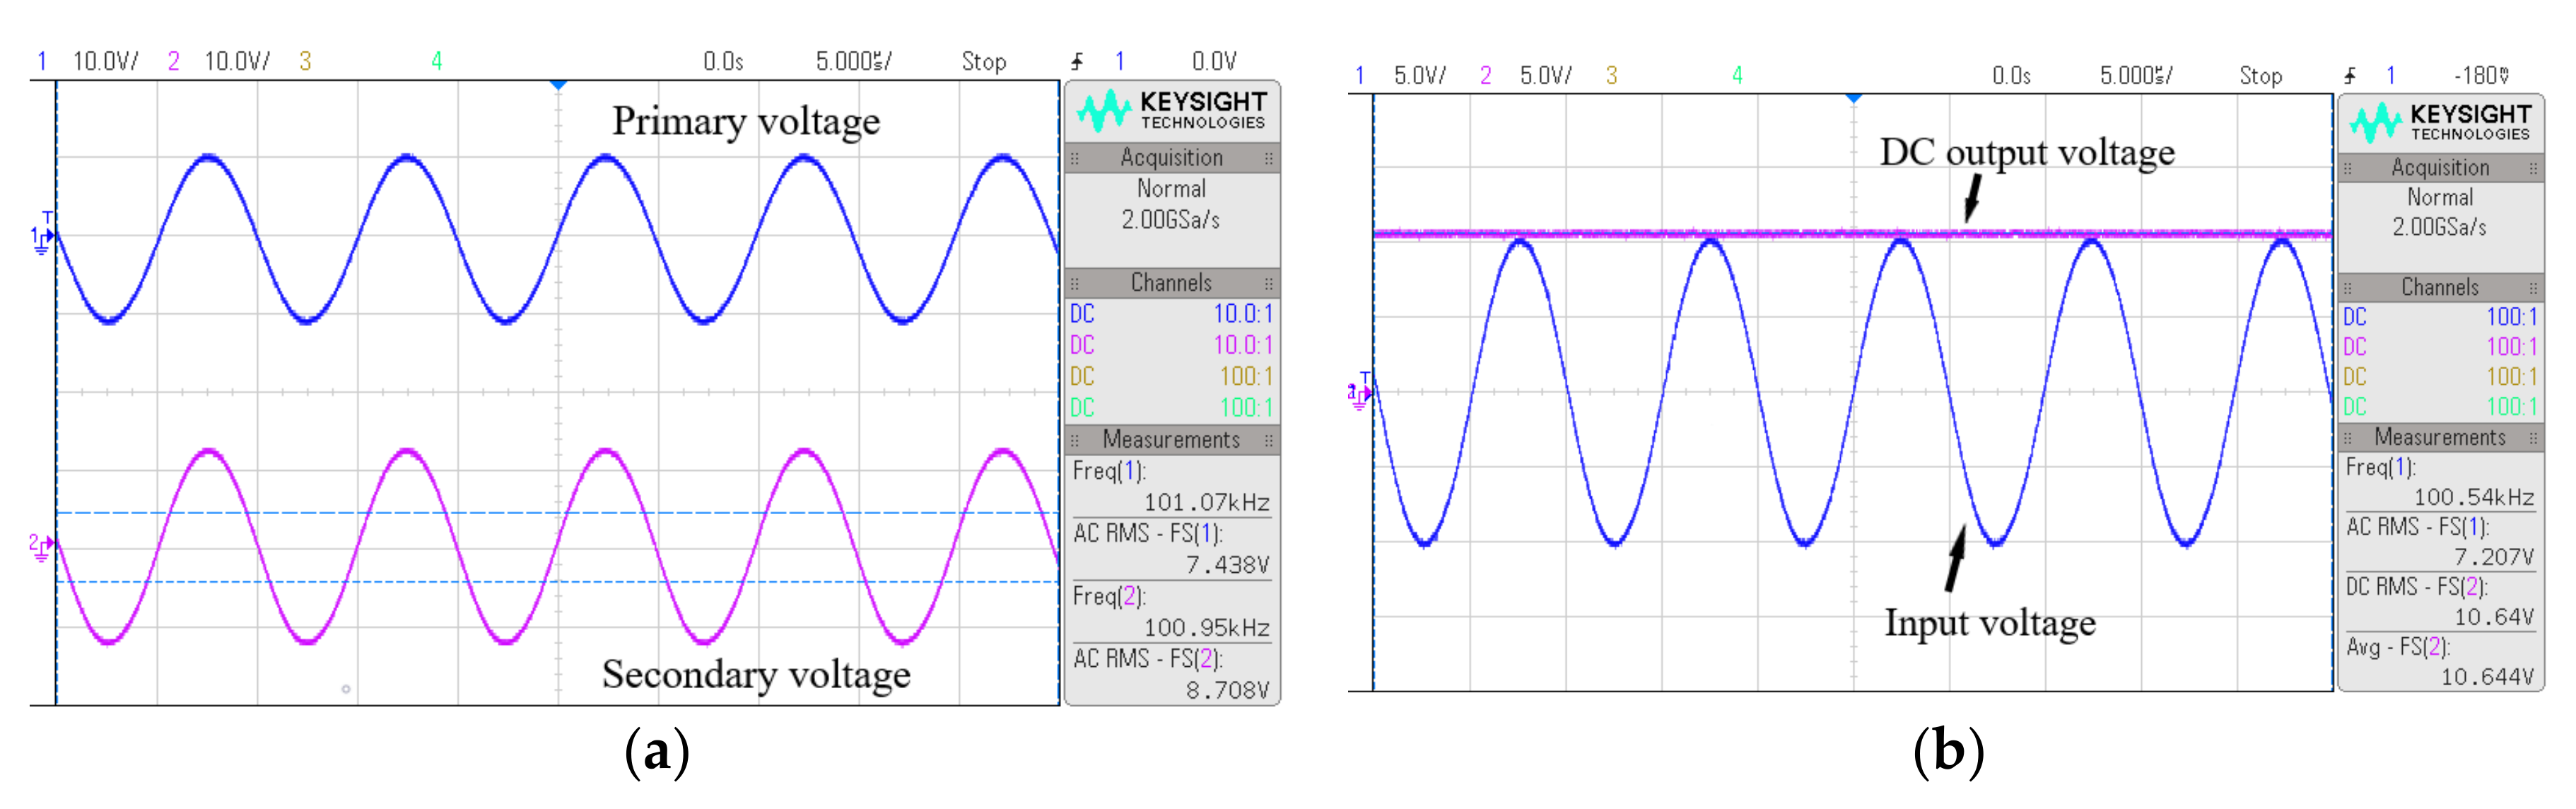Toggle channel 3 in the 10.0V/ scope header
The height and width of the screenshot is (809, 2576).
click(305, 62)
